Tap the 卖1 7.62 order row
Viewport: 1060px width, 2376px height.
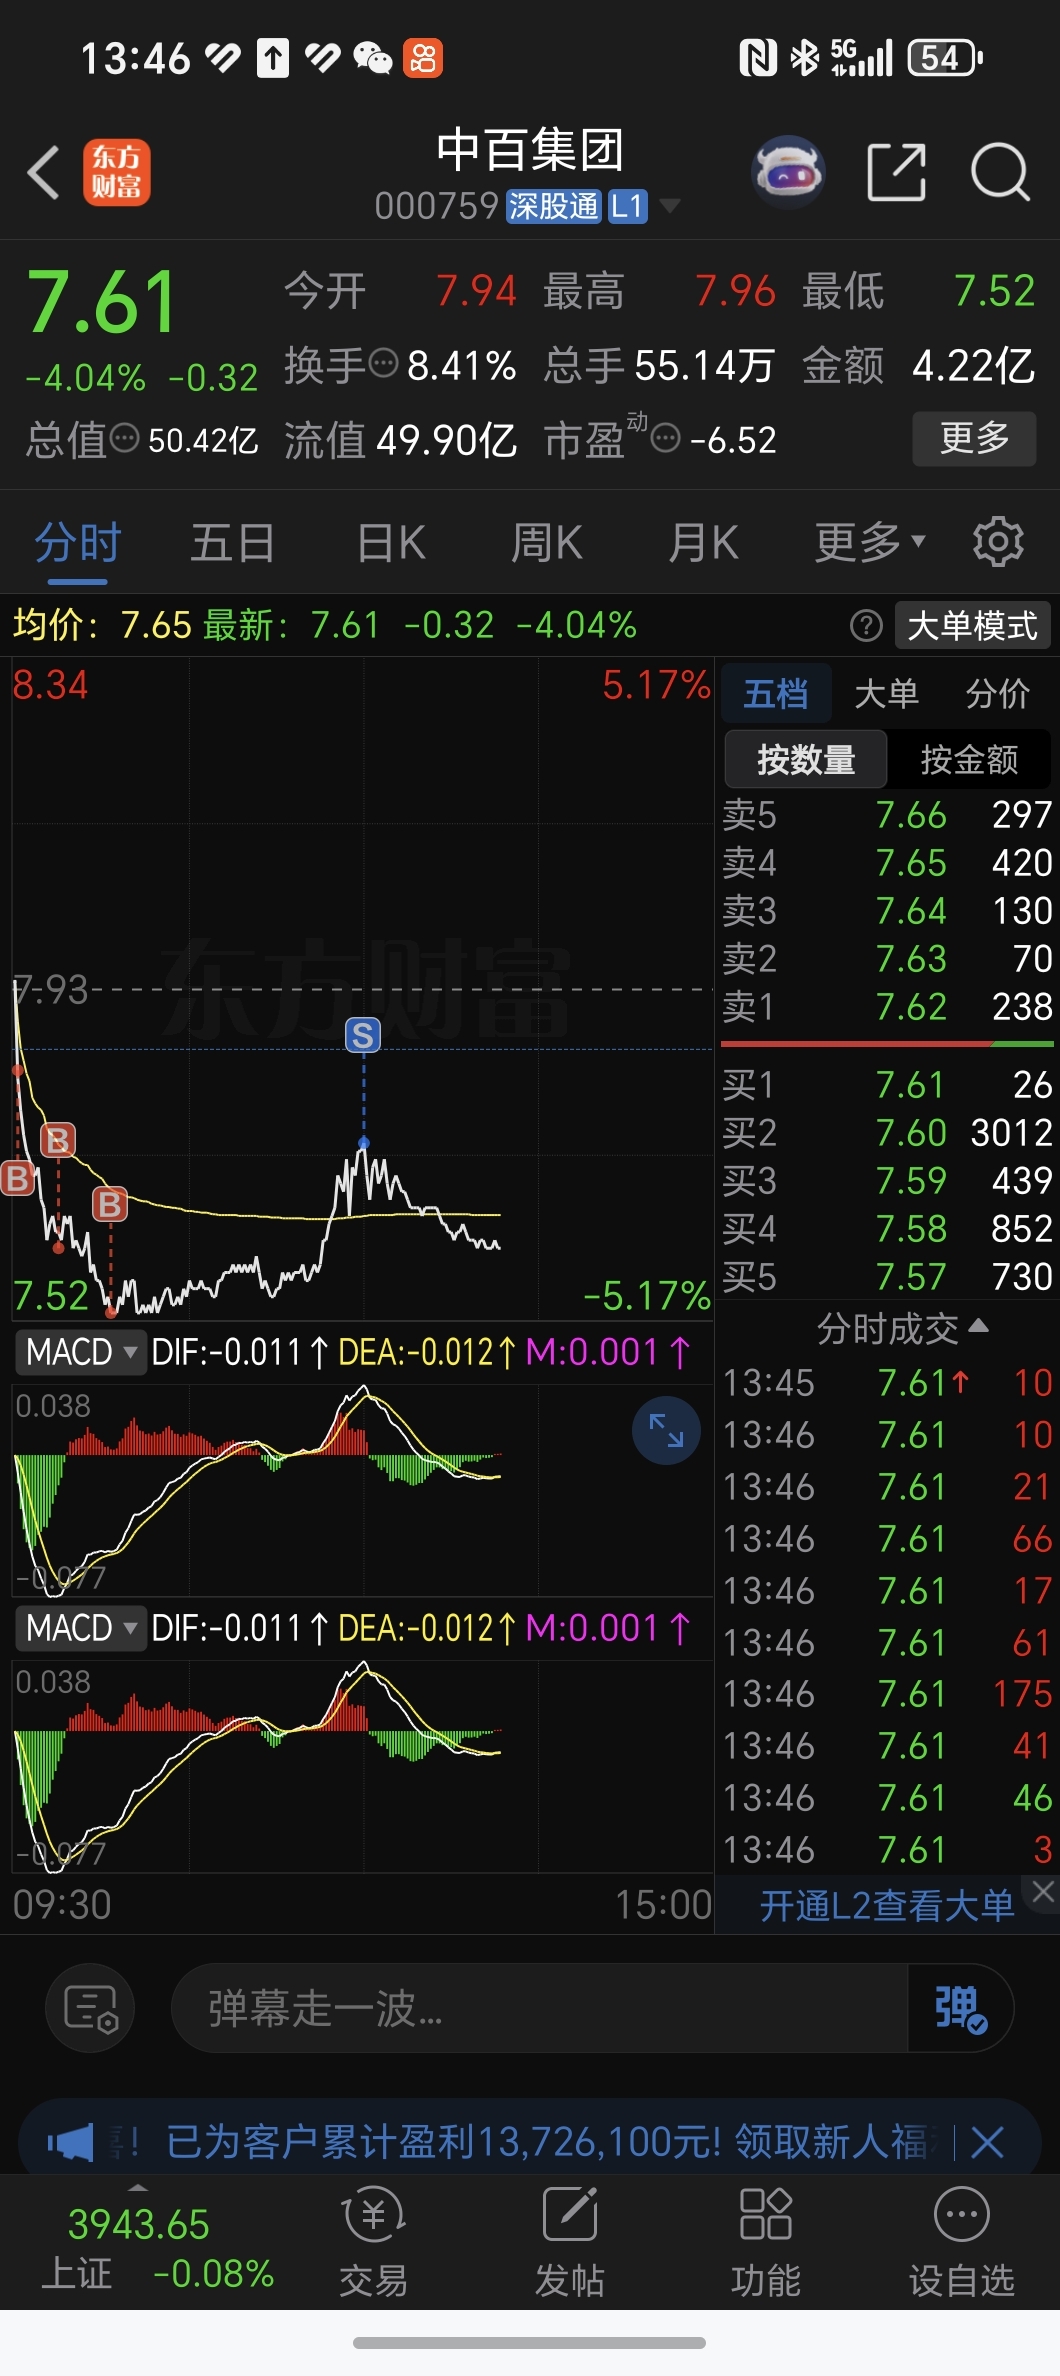coord(887,1007)
